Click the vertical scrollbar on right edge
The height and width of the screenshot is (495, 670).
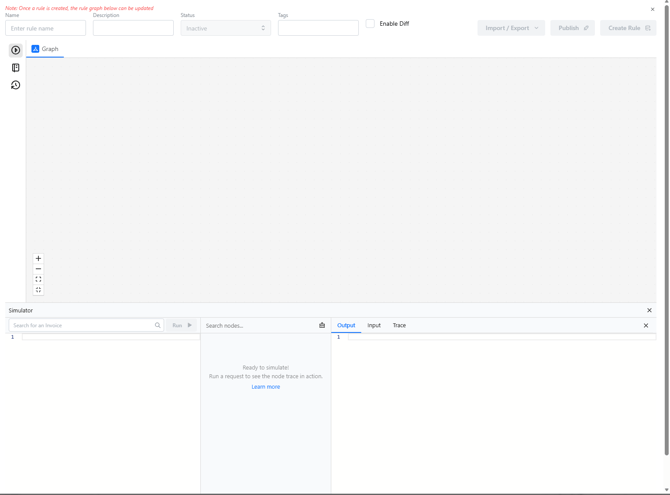[x=667, y=231]
